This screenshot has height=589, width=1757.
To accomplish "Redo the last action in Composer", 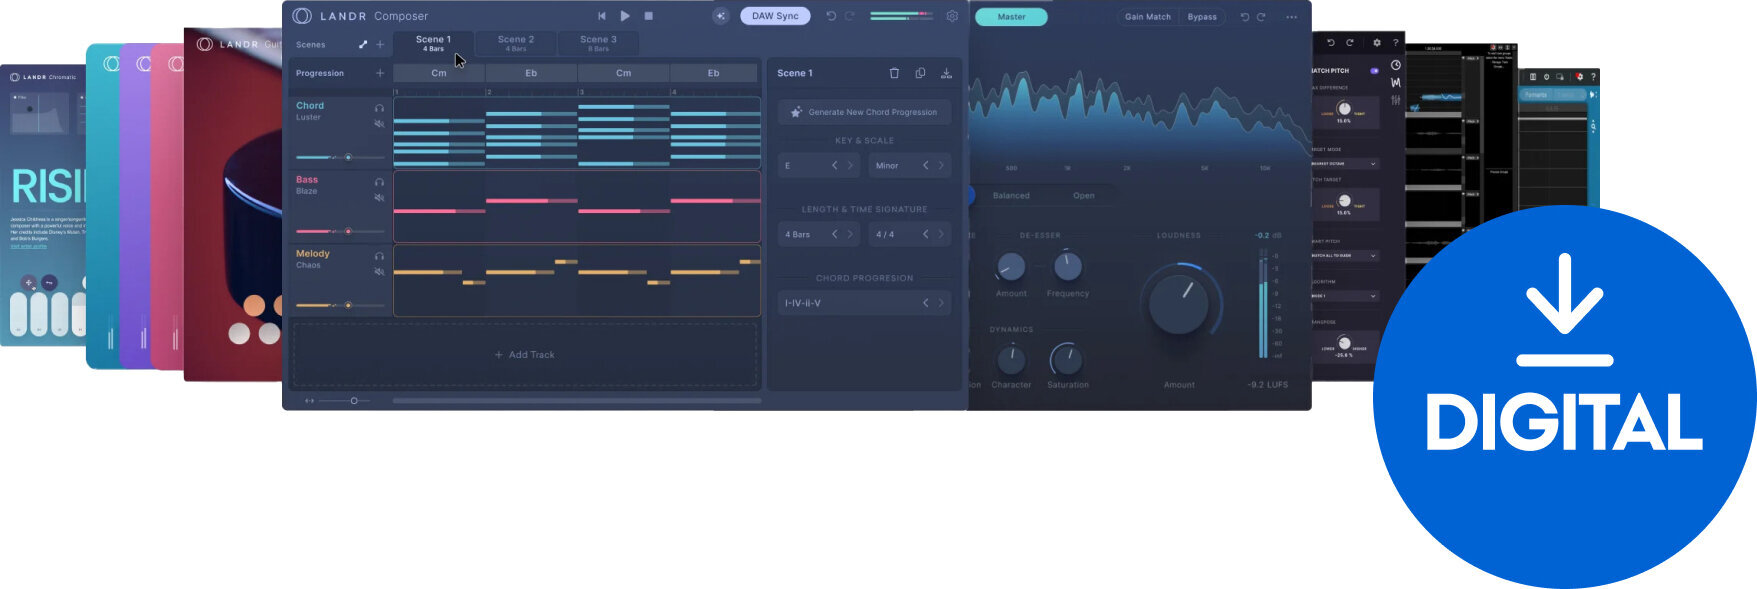I will (850, 16).
